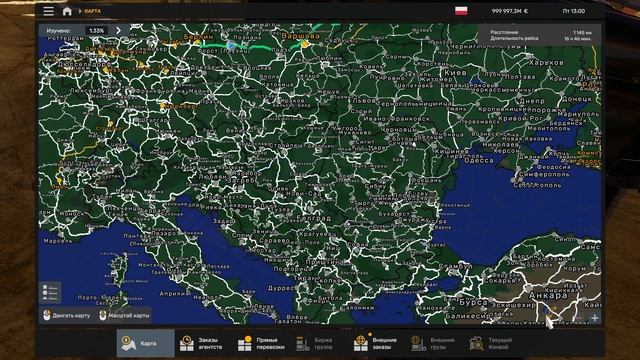
Task: Click the Внешние заказы globe-box icon
Action: [x=361, y=344]
